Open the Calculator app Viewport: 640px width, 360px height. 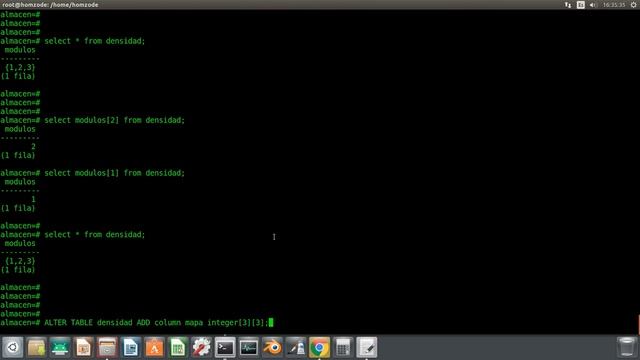click(x=343, y=347)
